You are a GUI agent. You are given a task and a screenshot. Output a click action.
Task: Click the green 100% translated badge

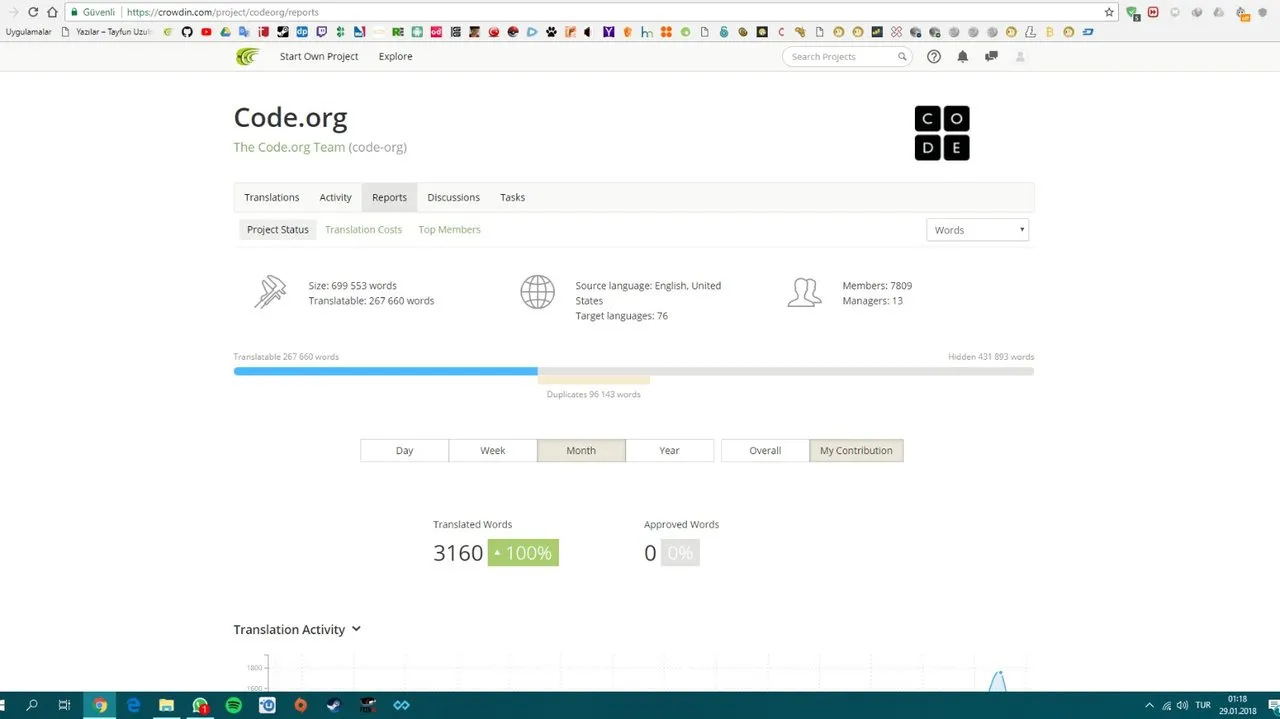coord(523,553)
